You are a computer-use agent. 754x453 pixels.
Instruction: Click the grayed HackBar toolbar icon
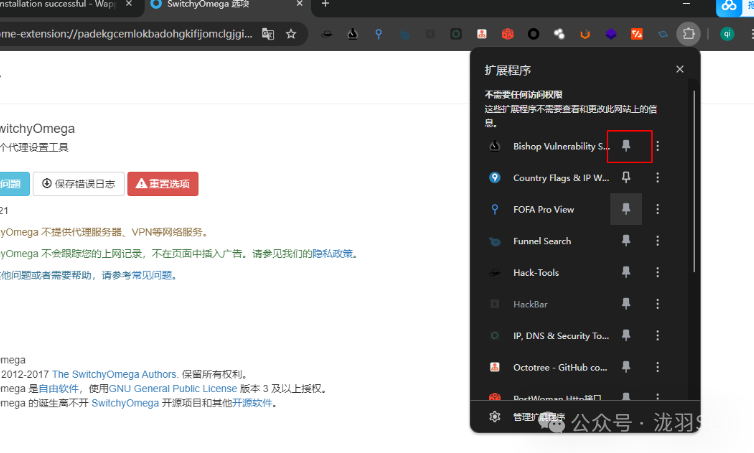[430, 34]
